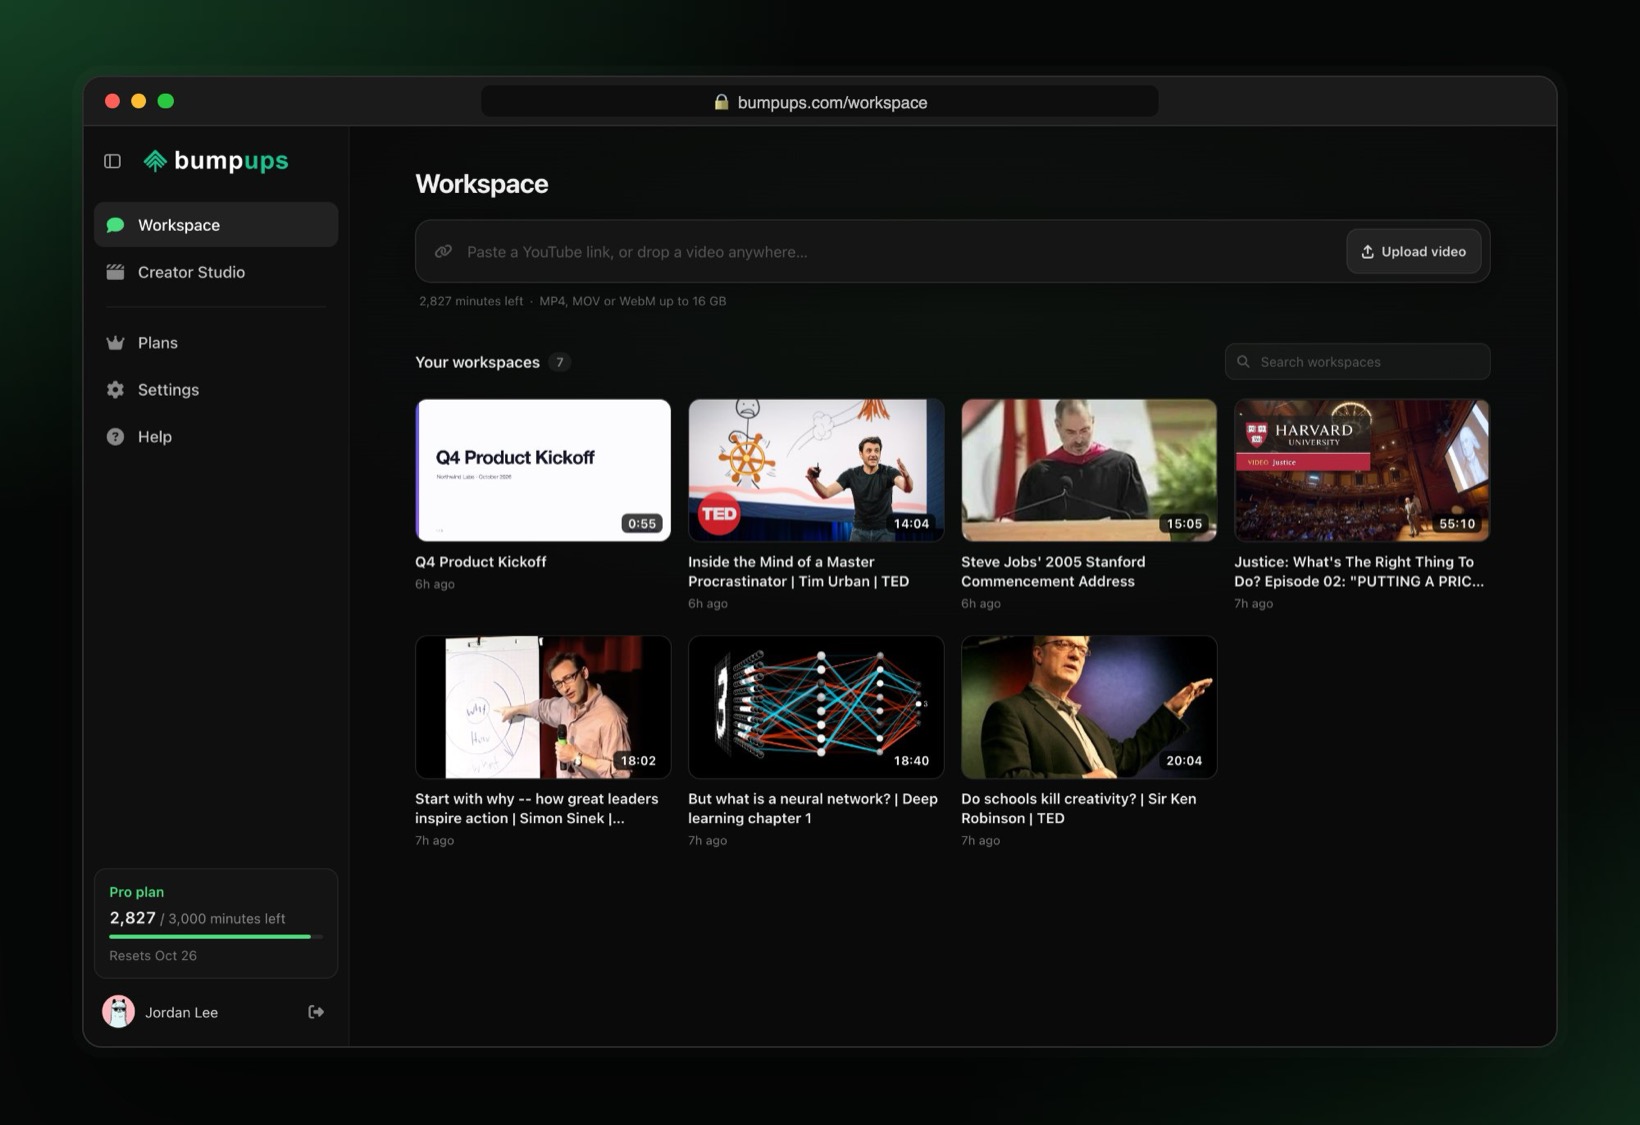Screen dimensions: 1640x1125
Task: Open the neural network video thumbnail
Action: point(816,707)
